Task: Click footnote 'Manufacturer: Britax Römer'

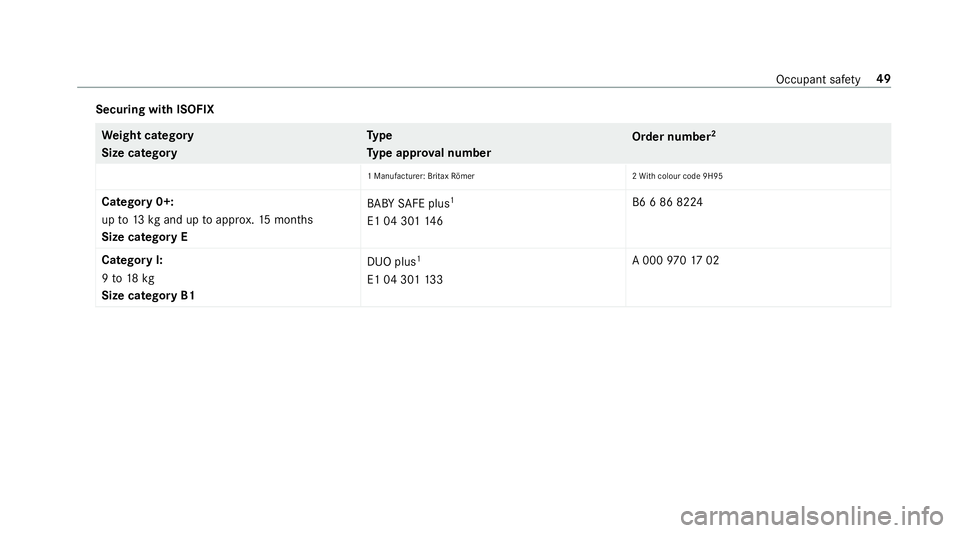Action: (x=421, y=176)
